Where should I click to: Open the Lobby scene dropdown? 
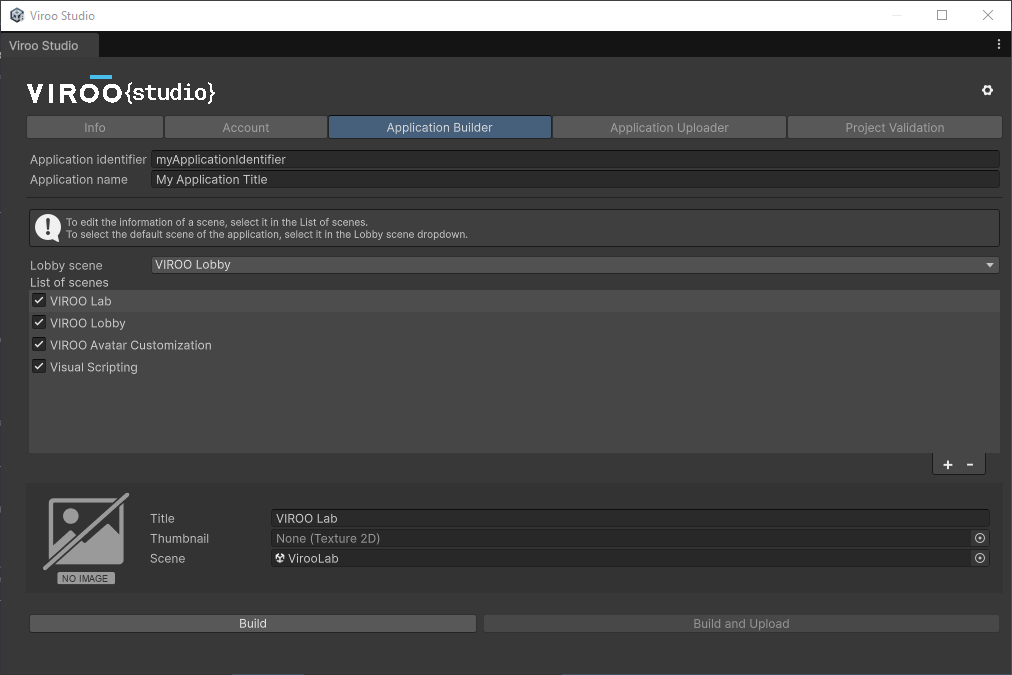coord(575,265)
